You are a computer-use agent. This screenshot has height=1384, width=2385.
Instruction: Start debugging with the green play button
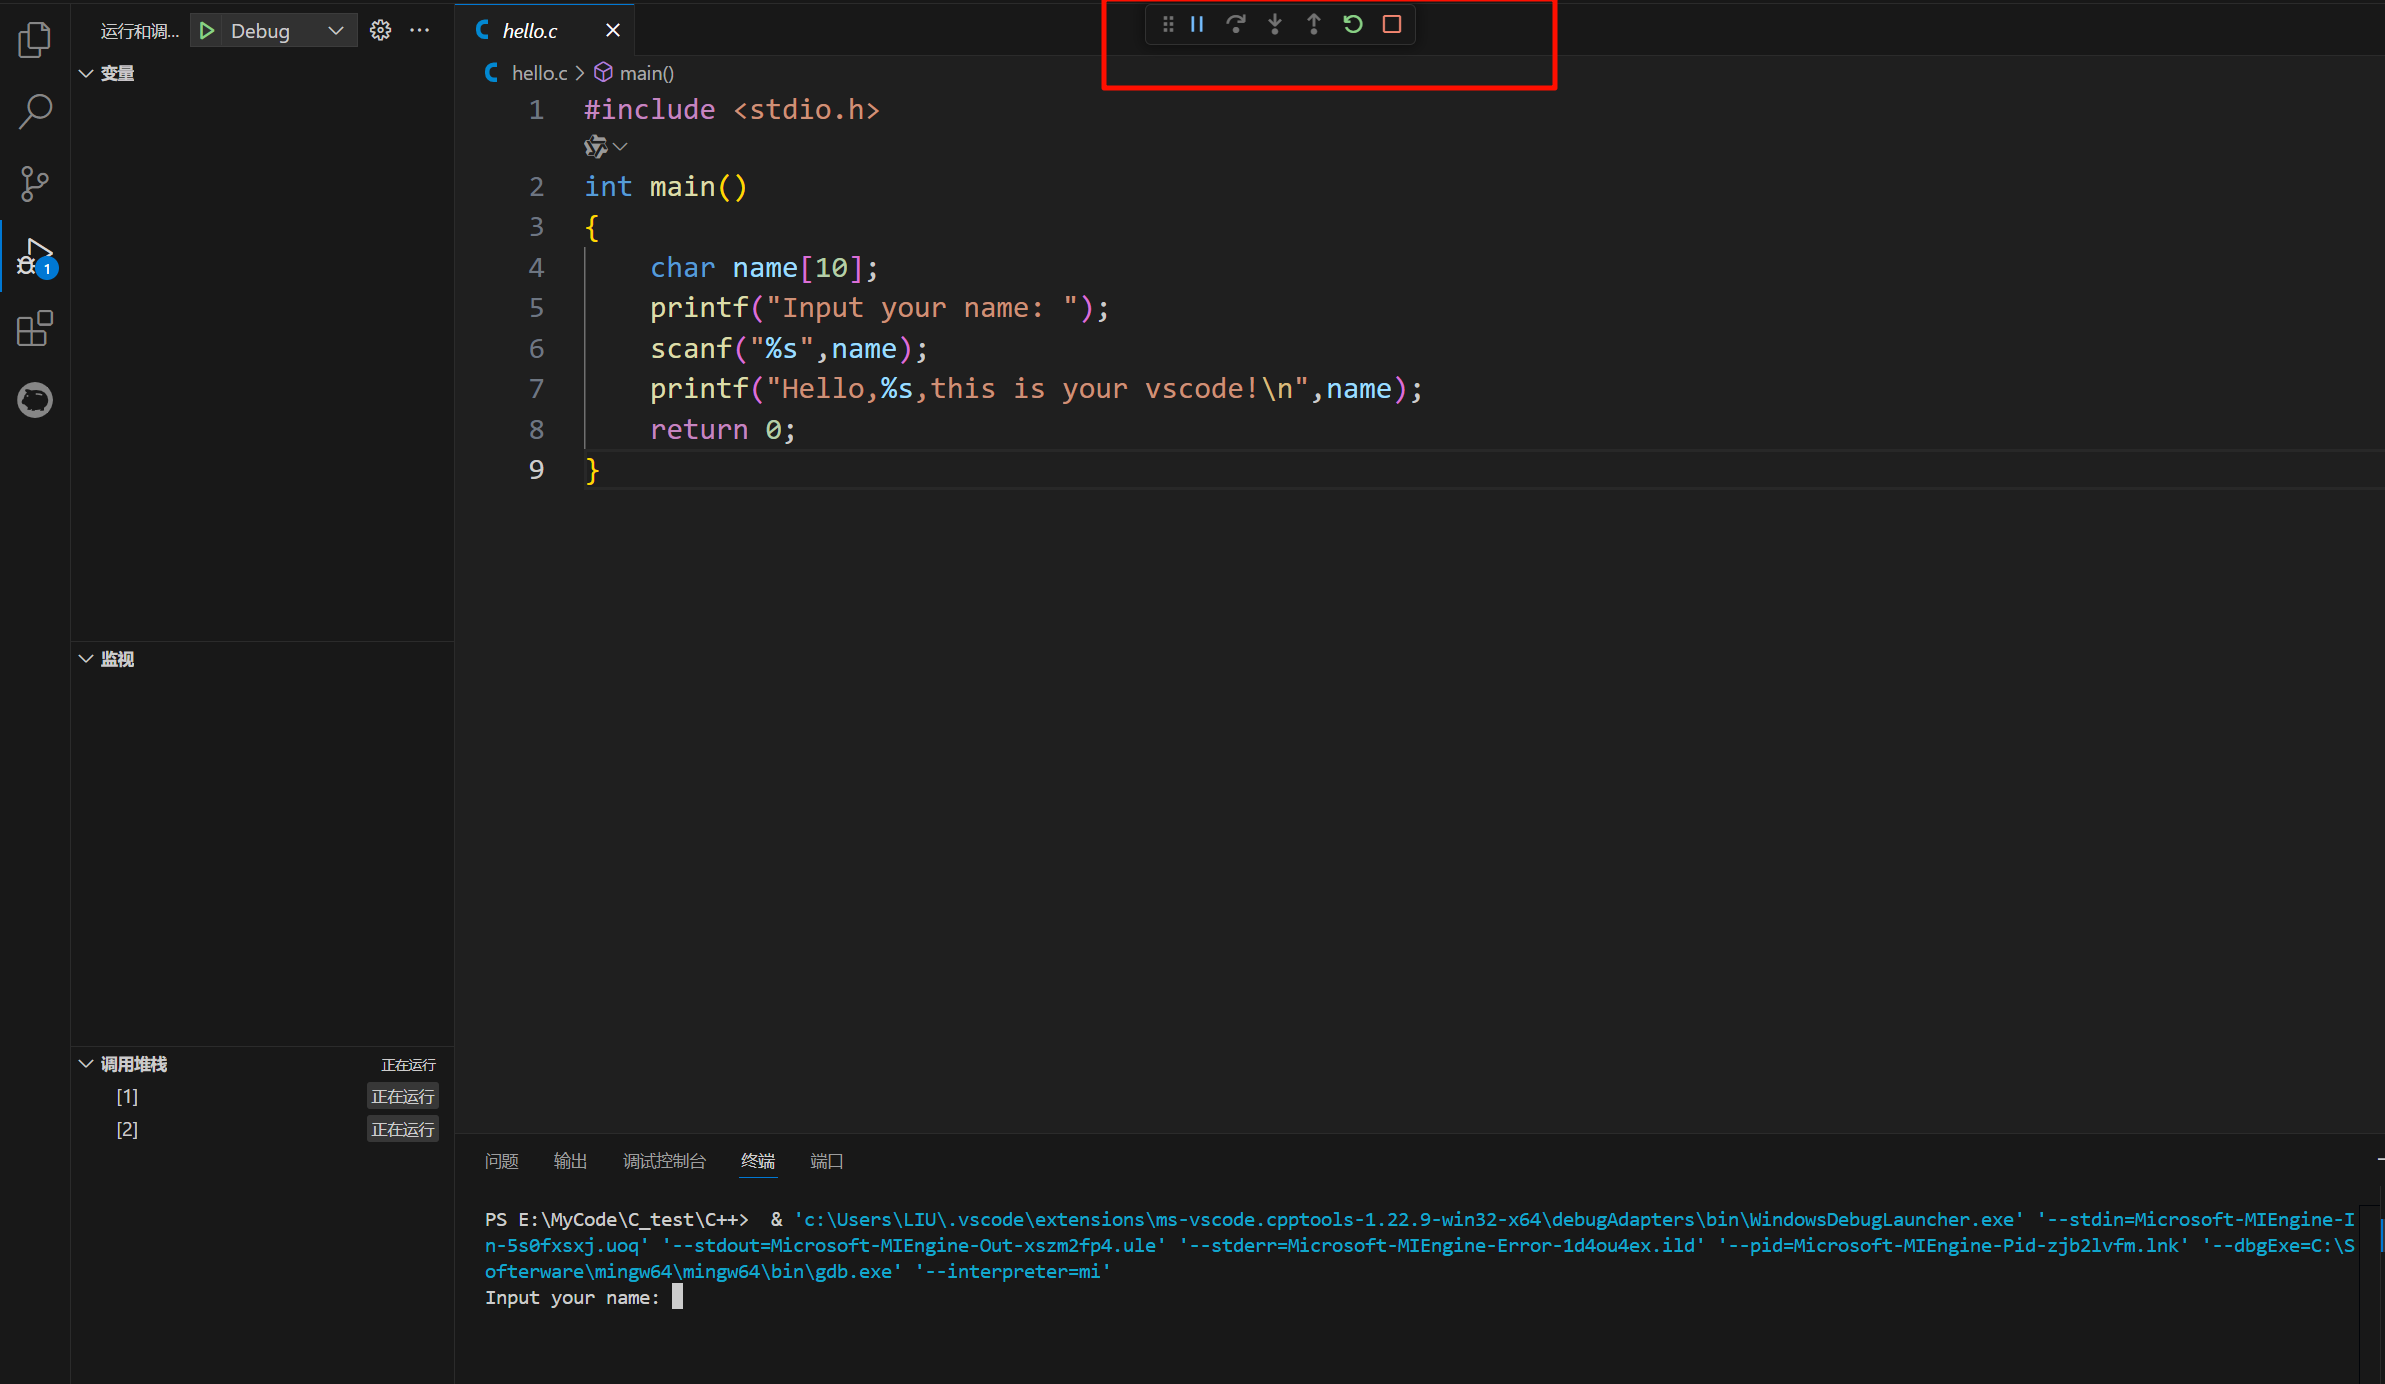tap(207, 30)
